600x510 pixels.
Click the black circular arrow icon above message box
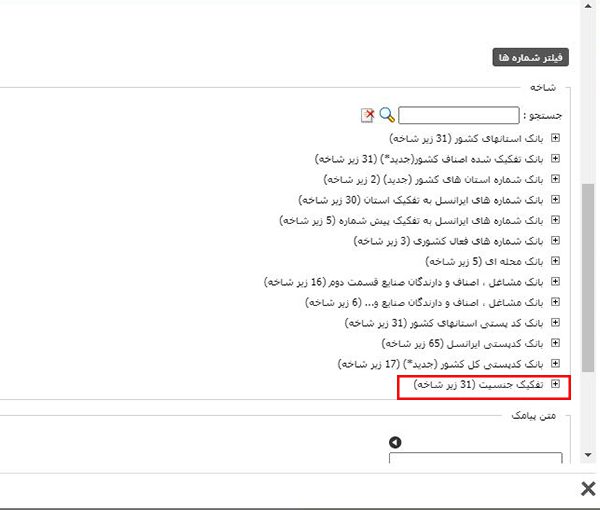[395, 442]
